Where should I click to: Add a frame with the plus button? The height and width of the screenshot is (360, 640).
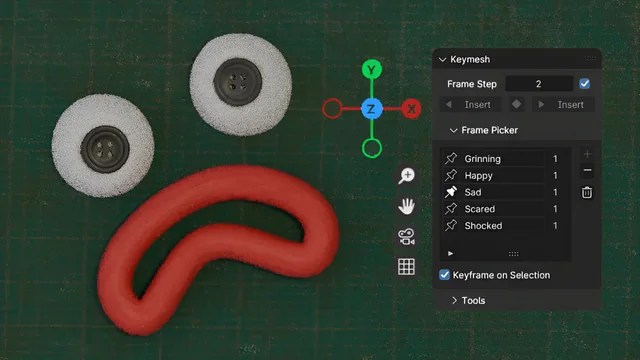click(587, 154)
